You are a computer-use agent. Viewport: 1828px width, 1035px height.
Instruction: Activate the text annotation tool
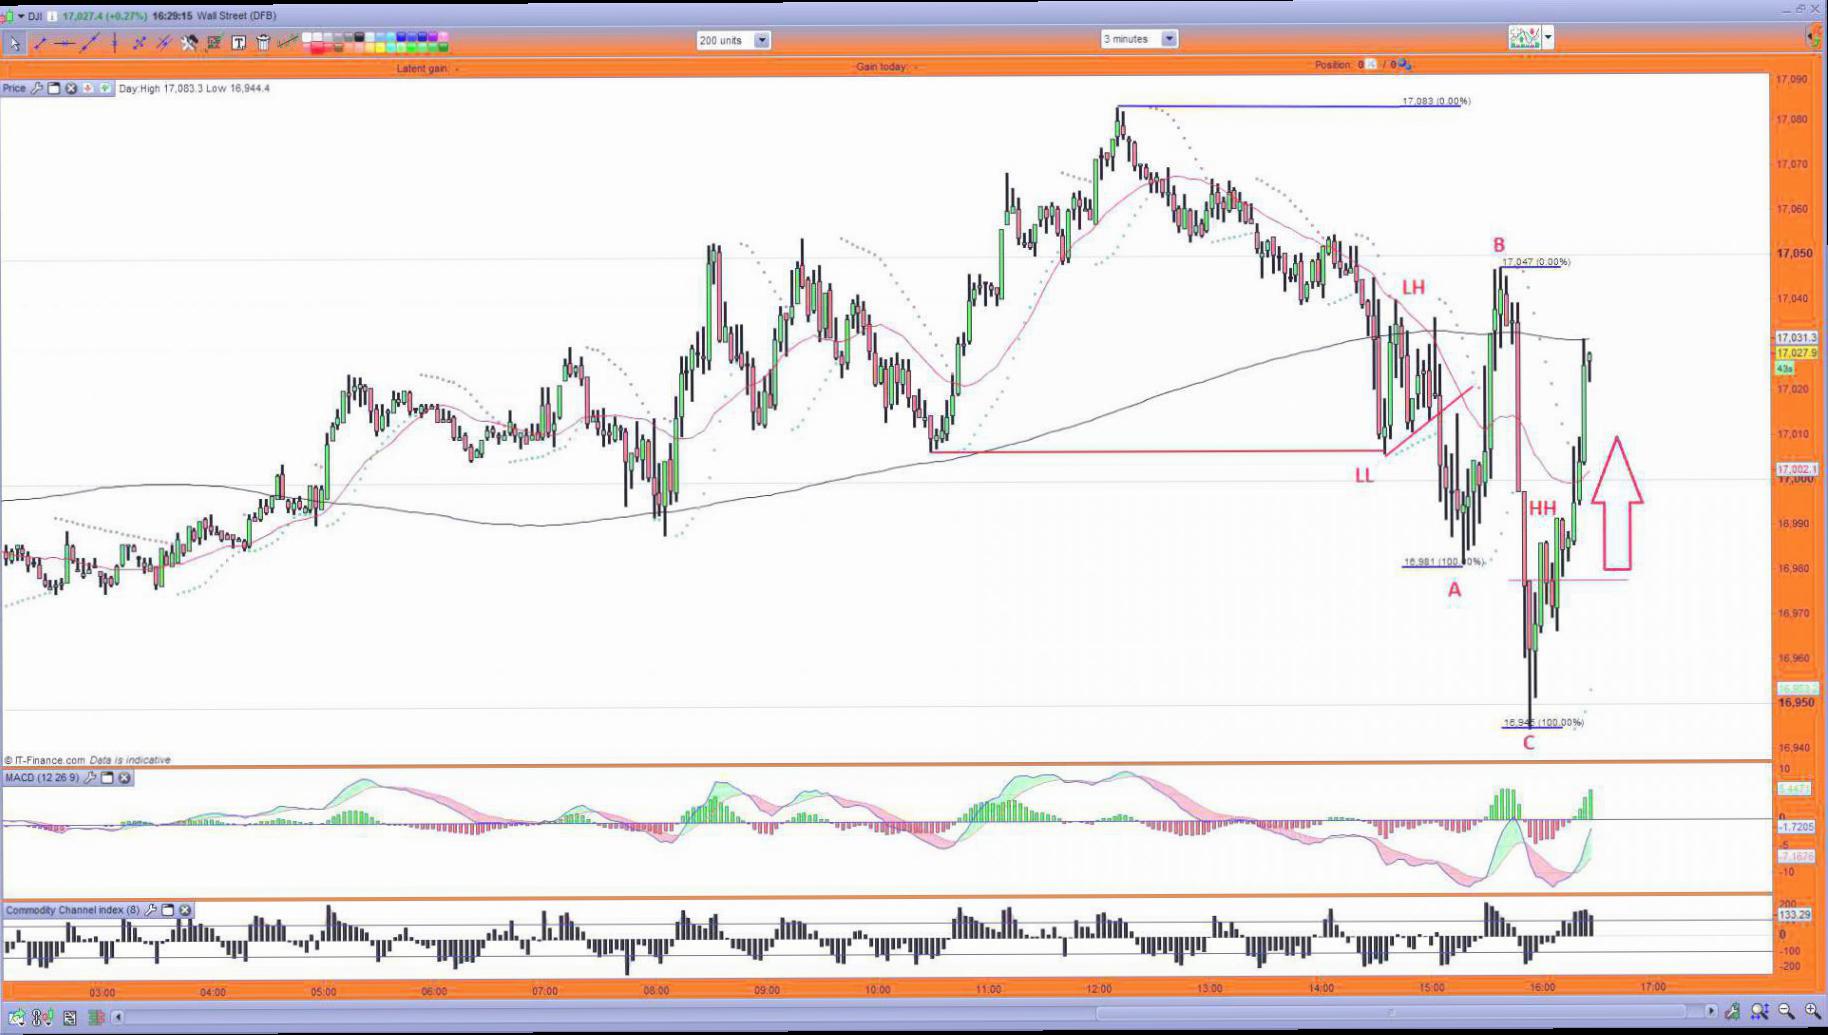point(238,42)
